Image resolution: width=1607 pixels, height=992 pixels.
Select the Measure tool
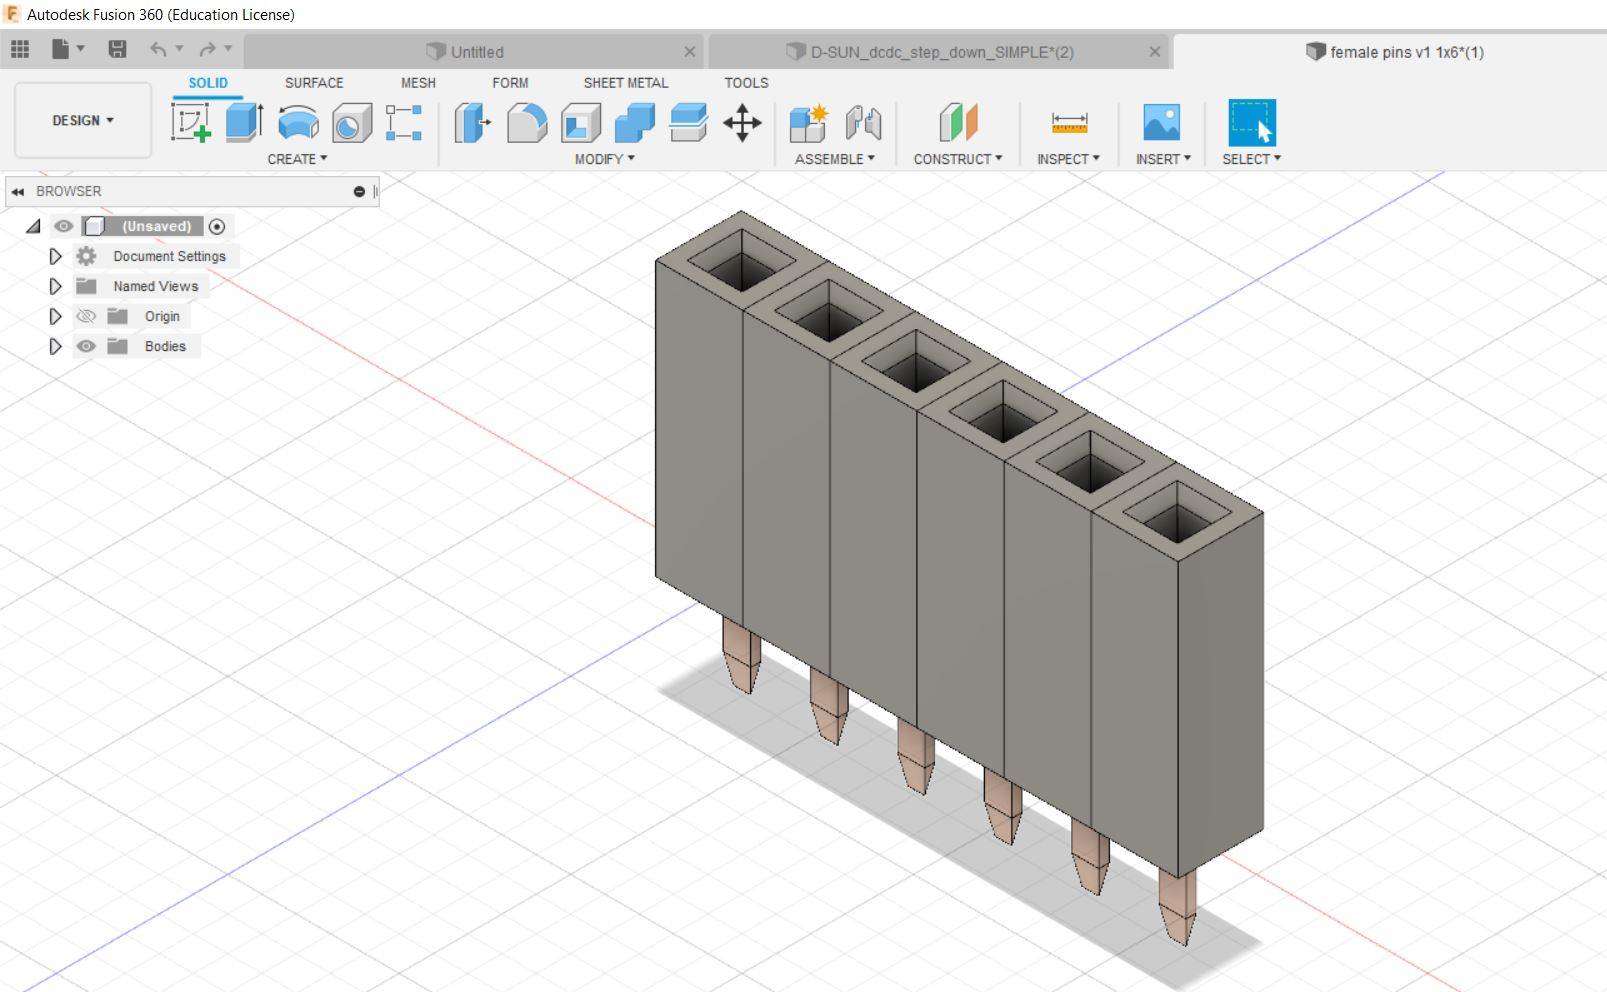click(1069, 123)
